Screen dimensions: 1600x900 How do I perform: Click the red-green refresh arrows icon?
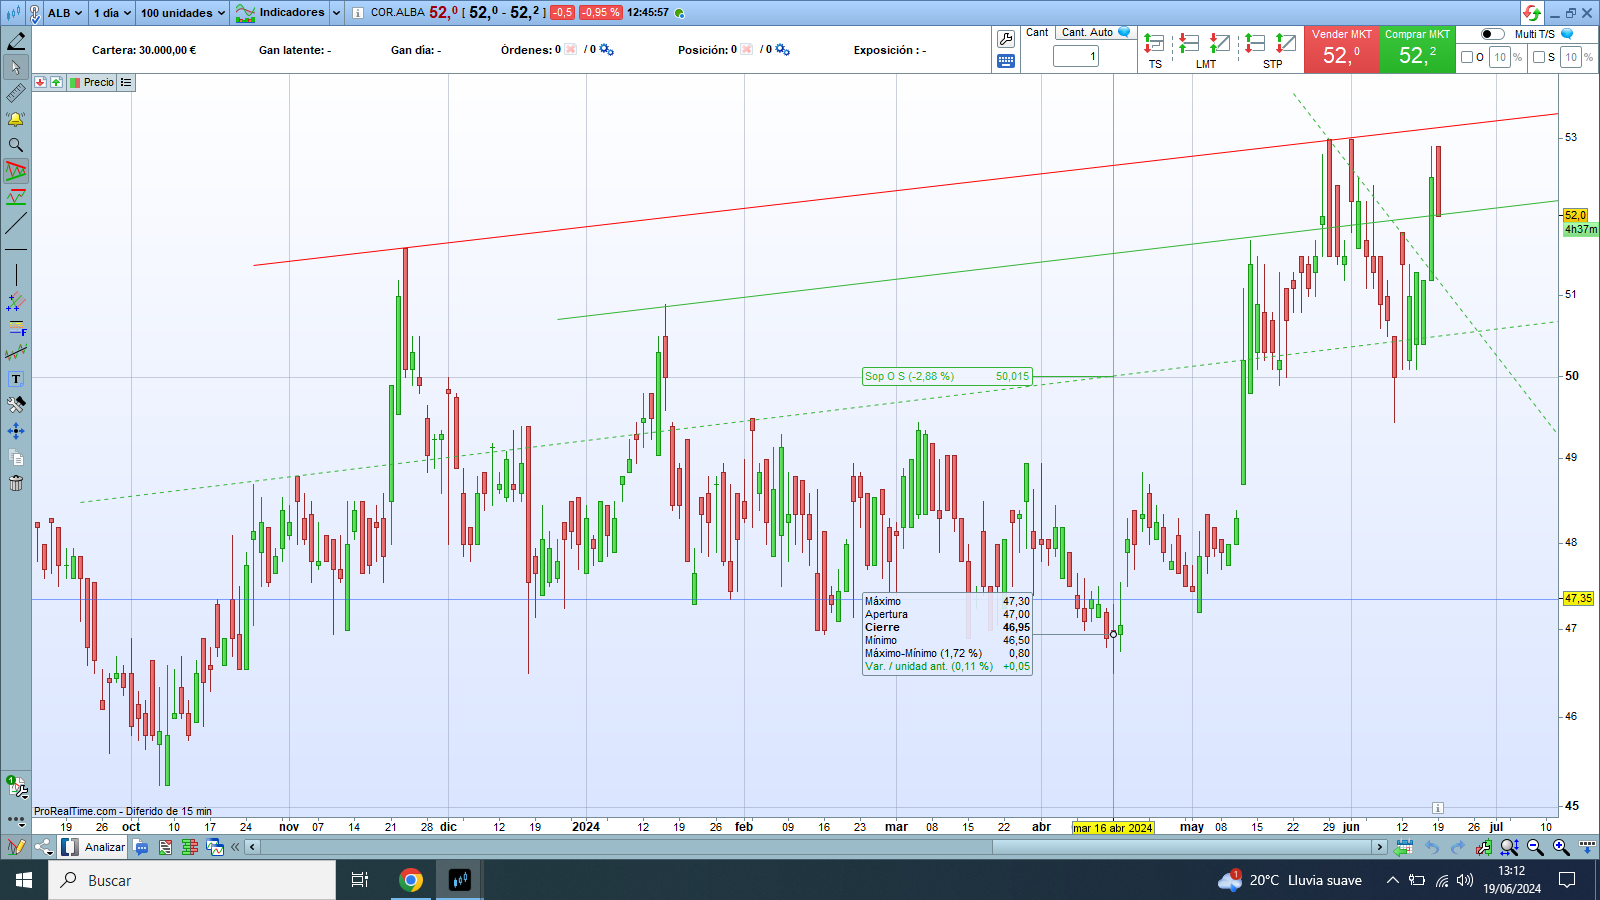(1532, 13)
